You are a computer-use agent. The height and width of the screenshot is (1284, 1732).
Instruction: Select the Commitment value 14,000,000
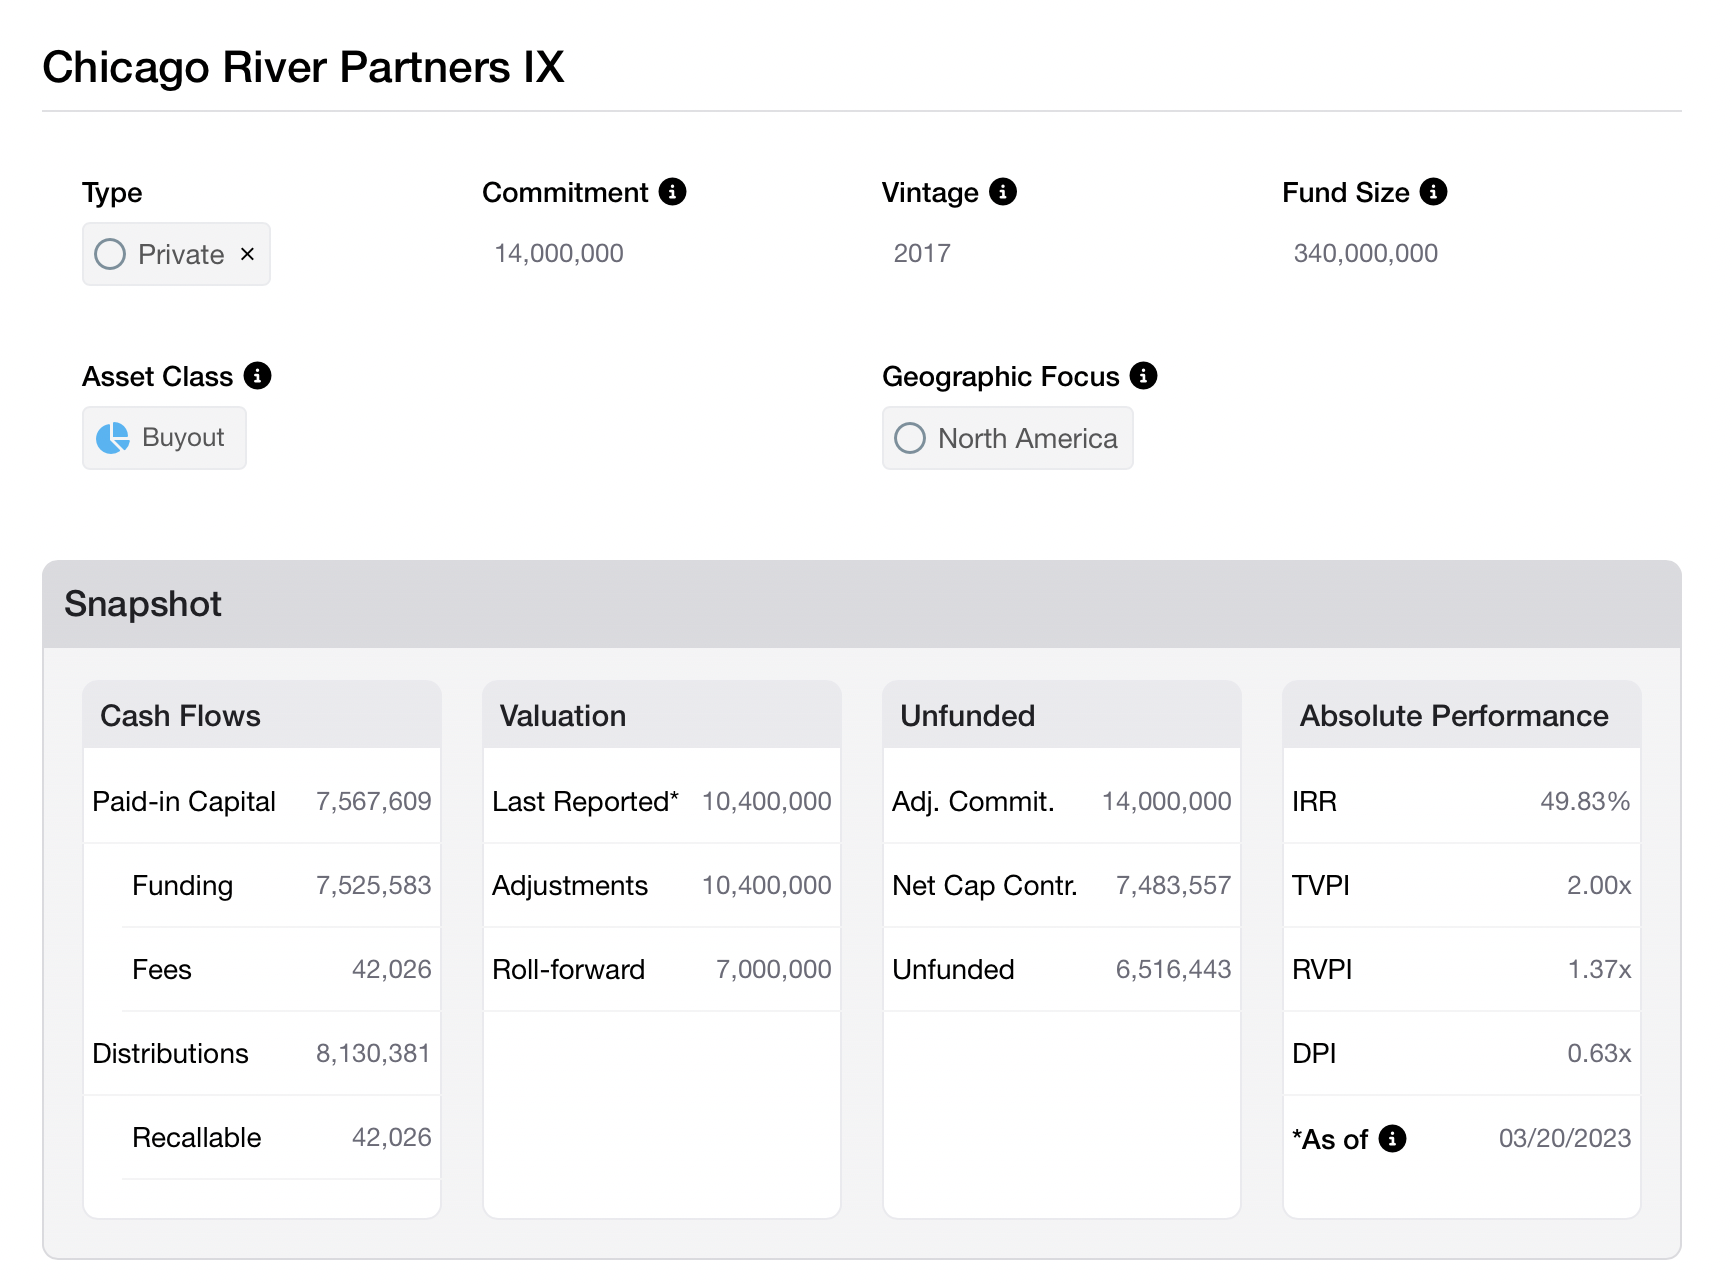point(559,254)
